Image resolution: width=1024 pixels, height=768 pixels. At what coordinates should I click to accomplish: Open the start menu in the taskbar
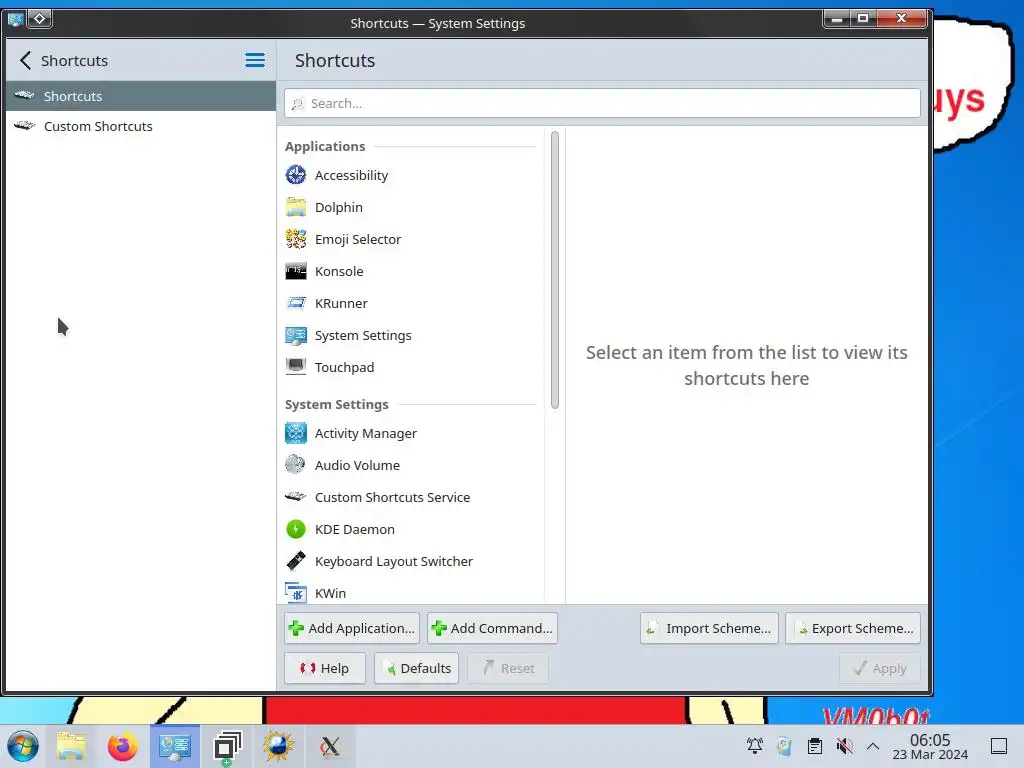click(x=23, y=746)
